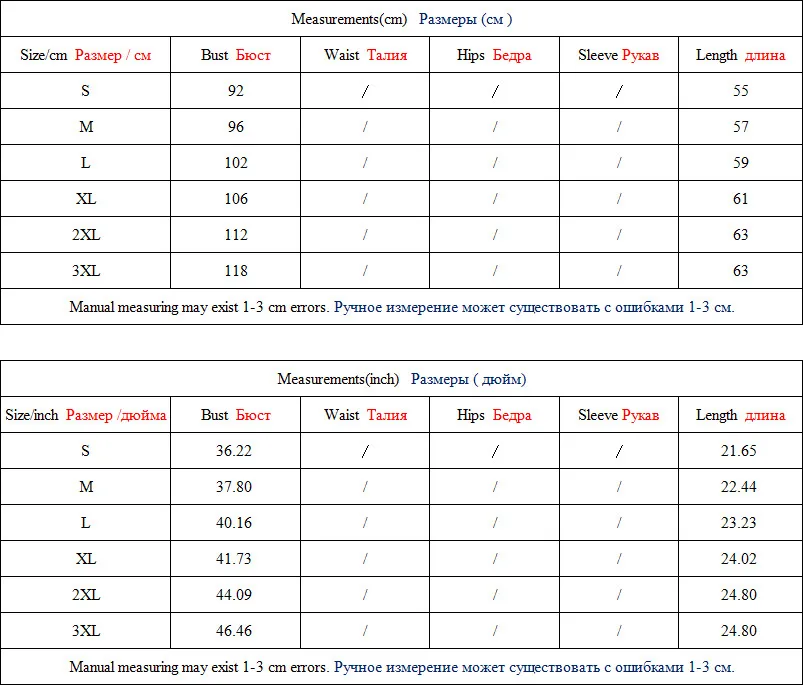The width and height of the screenshot is (803, 685).
Task: Select the XL size label in the cm table
Action: point(86,199)
